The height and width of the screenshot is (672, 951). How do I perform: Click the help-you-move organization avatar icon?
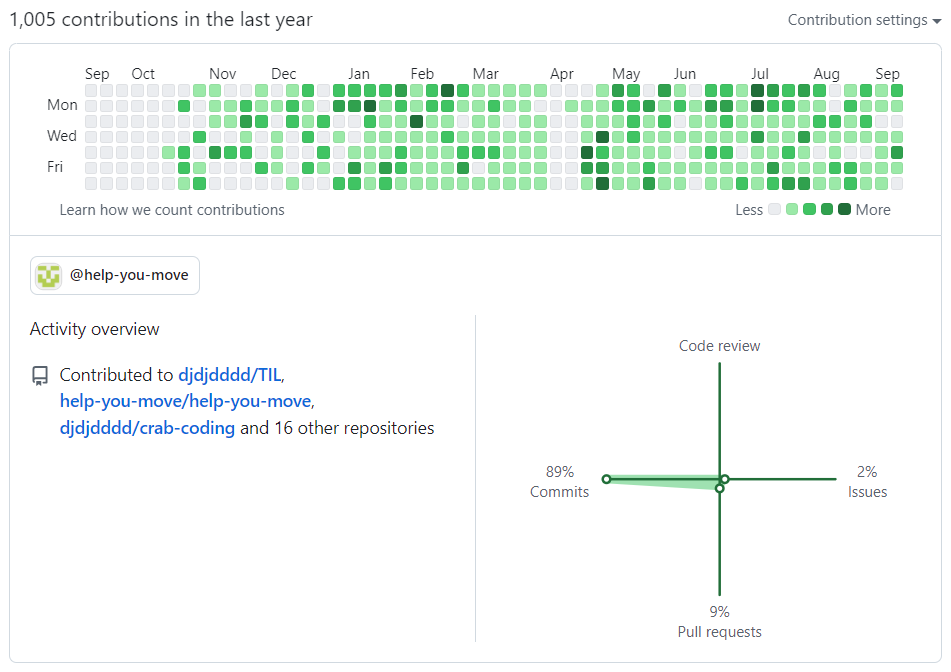pos(49,275)
